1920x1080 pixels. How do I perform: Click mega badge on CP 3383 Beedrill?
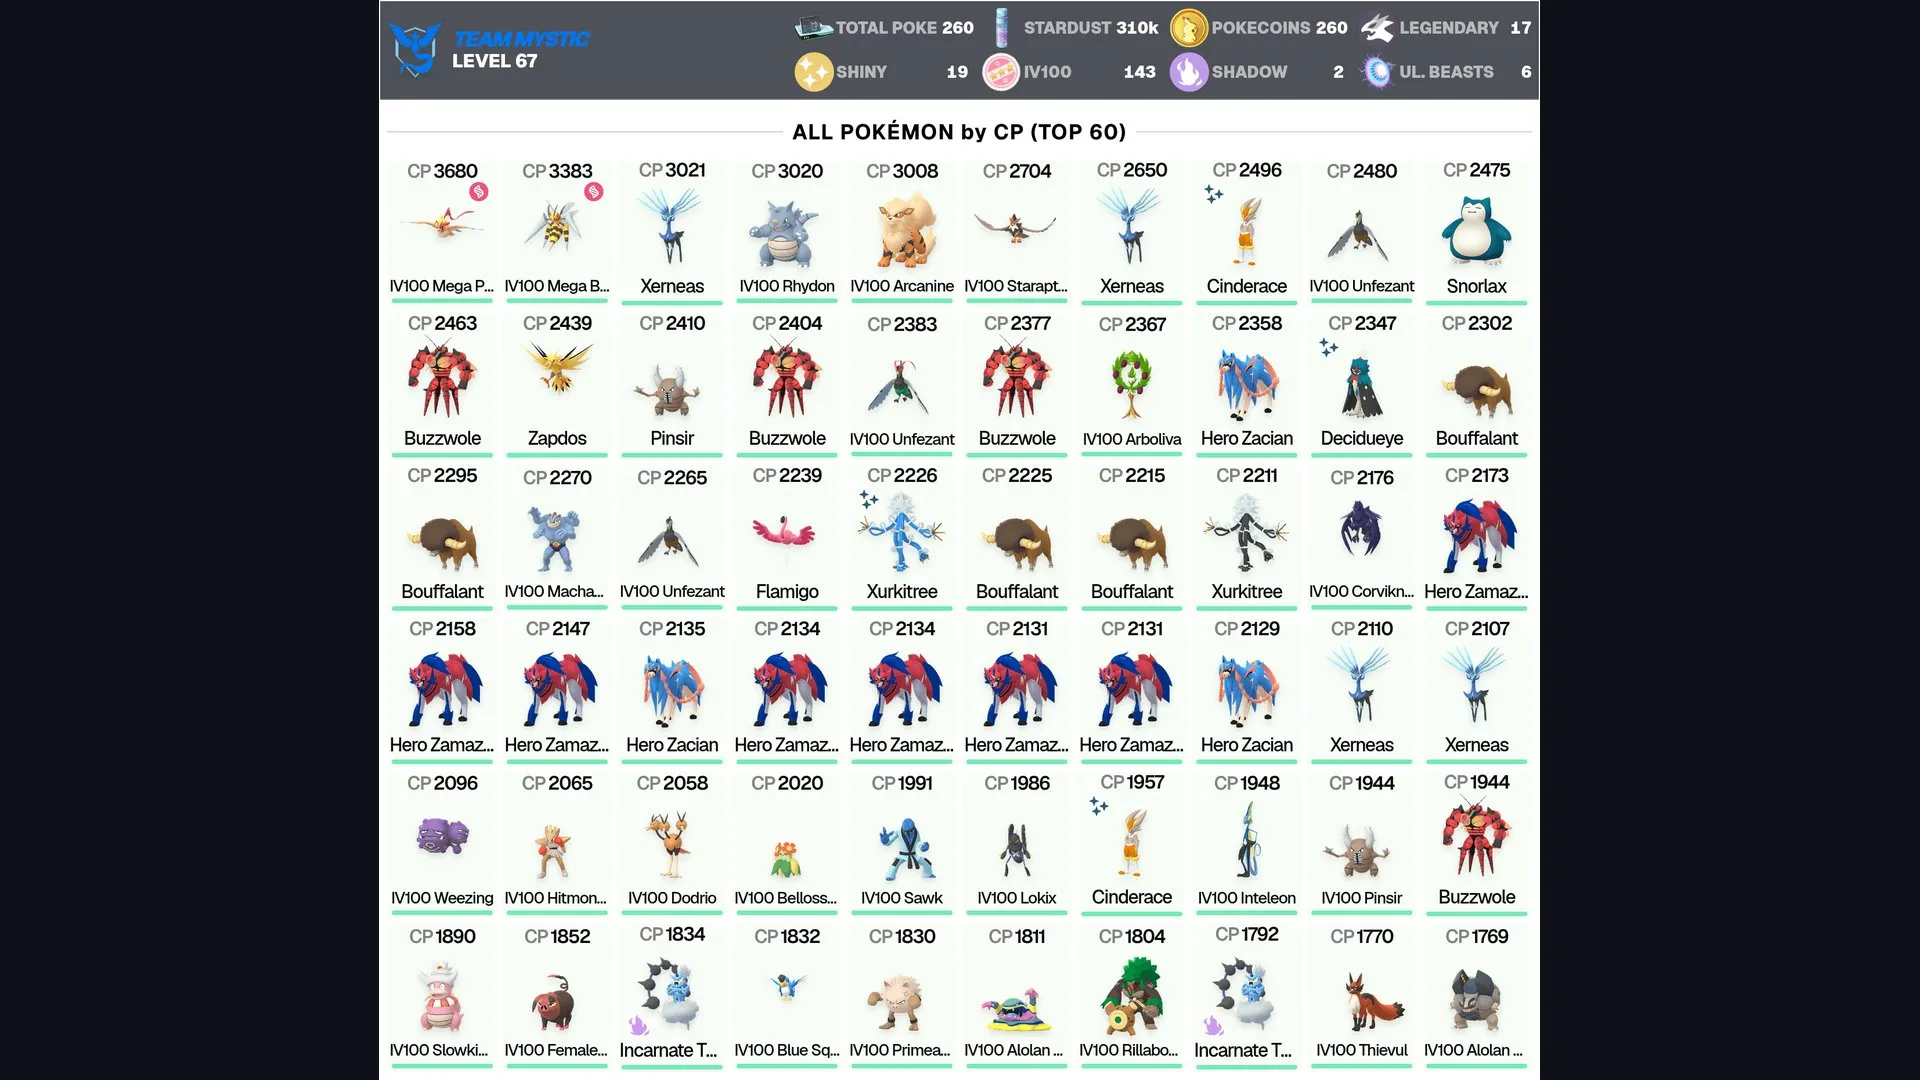(594, 192)
